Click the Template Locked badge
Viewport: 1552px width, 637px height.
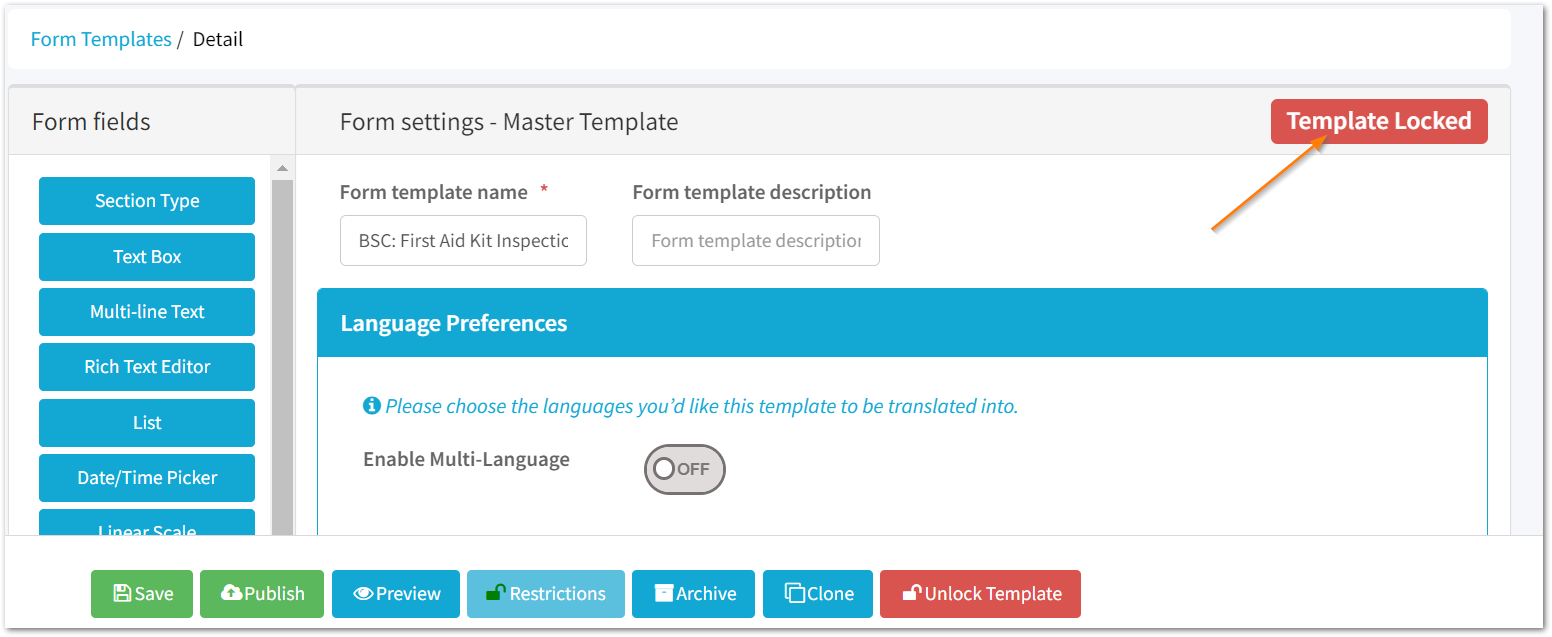point(1378,121)
